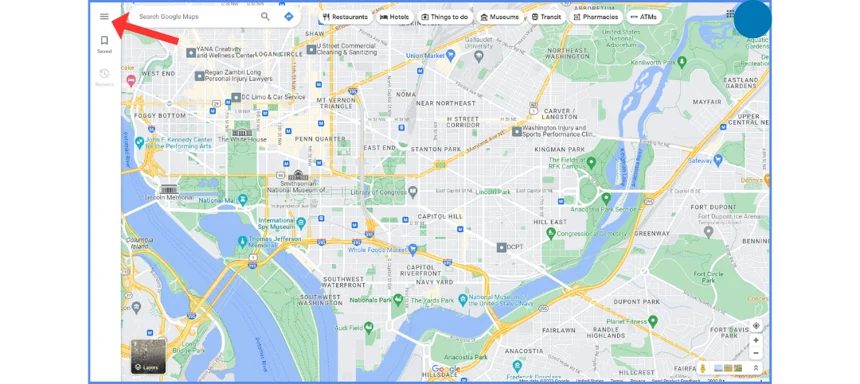Image resolution: width=860 pixels, height=384 pixels.
Task: Click the Washington Injury and Sports marker
Action: [516, 131]
